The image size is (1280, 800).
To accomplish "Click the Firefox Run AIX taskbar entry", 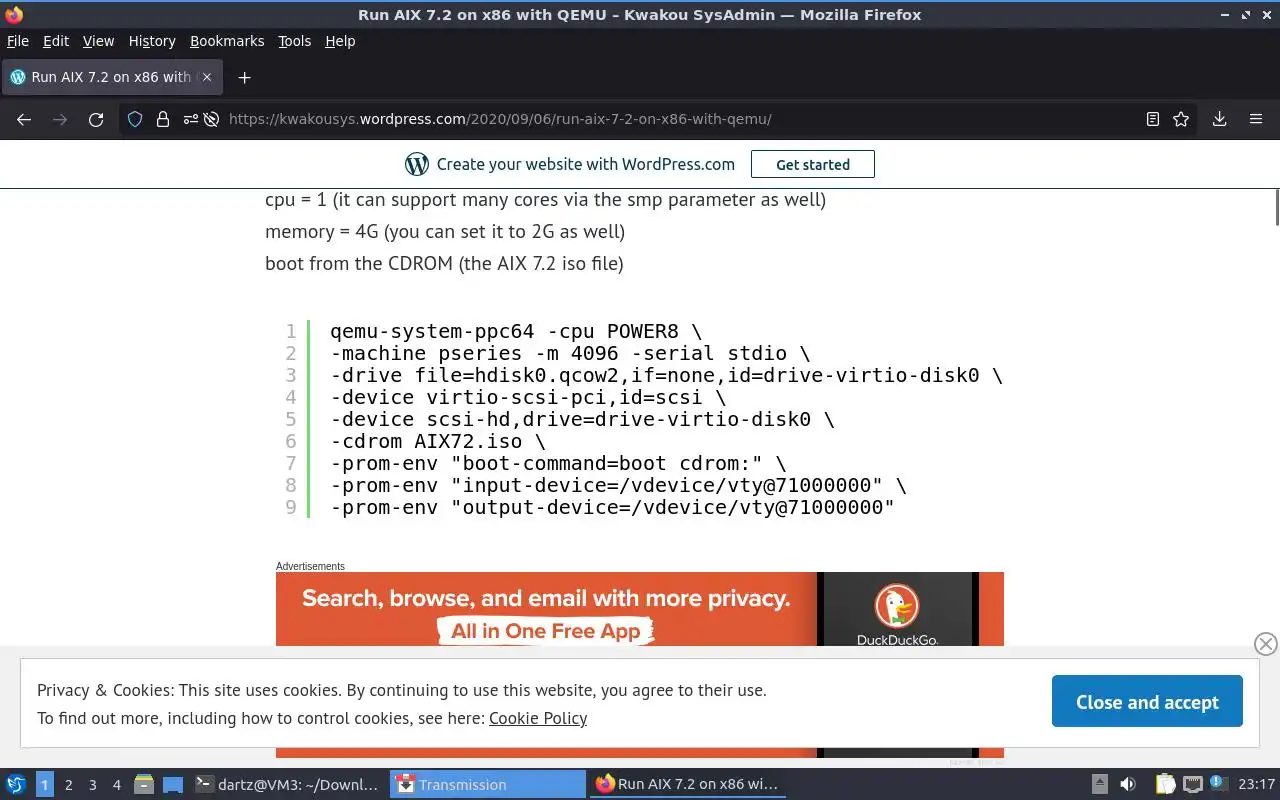I will [688, 784].
